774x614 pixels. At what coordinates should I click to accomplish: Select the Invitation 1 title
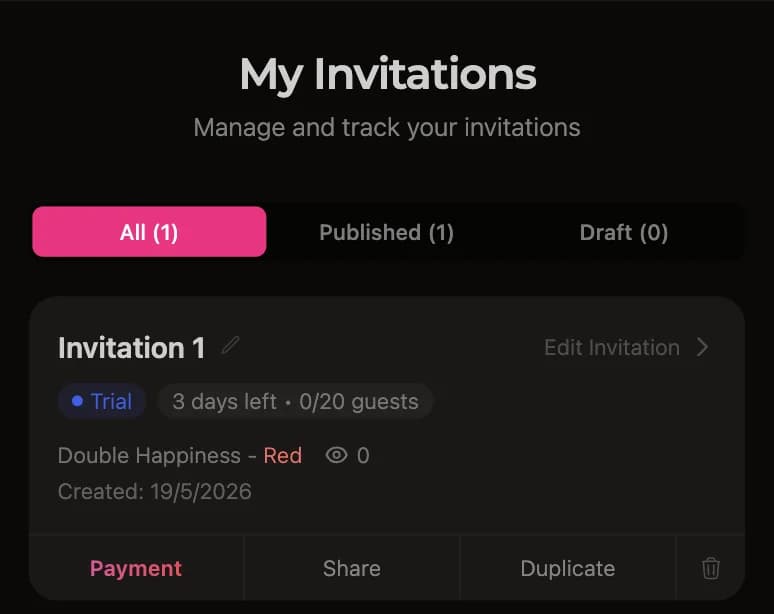click(131, 348)
